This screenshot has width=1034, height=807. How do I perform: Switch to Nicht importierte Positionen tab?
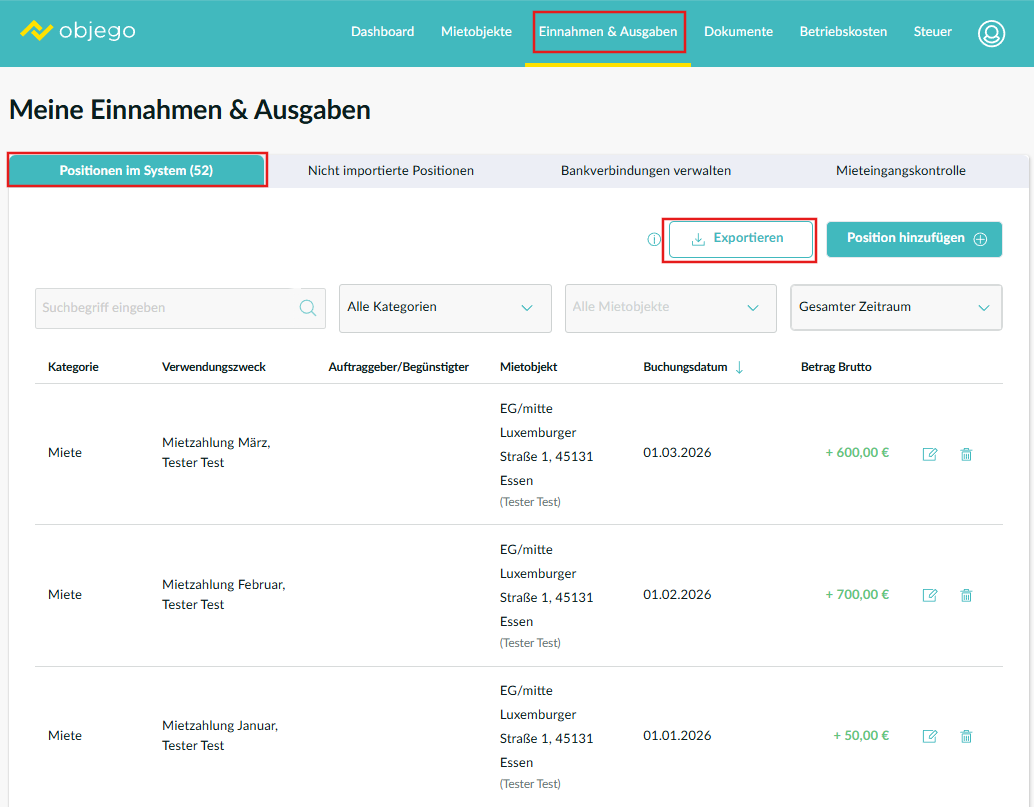point(391,171)
